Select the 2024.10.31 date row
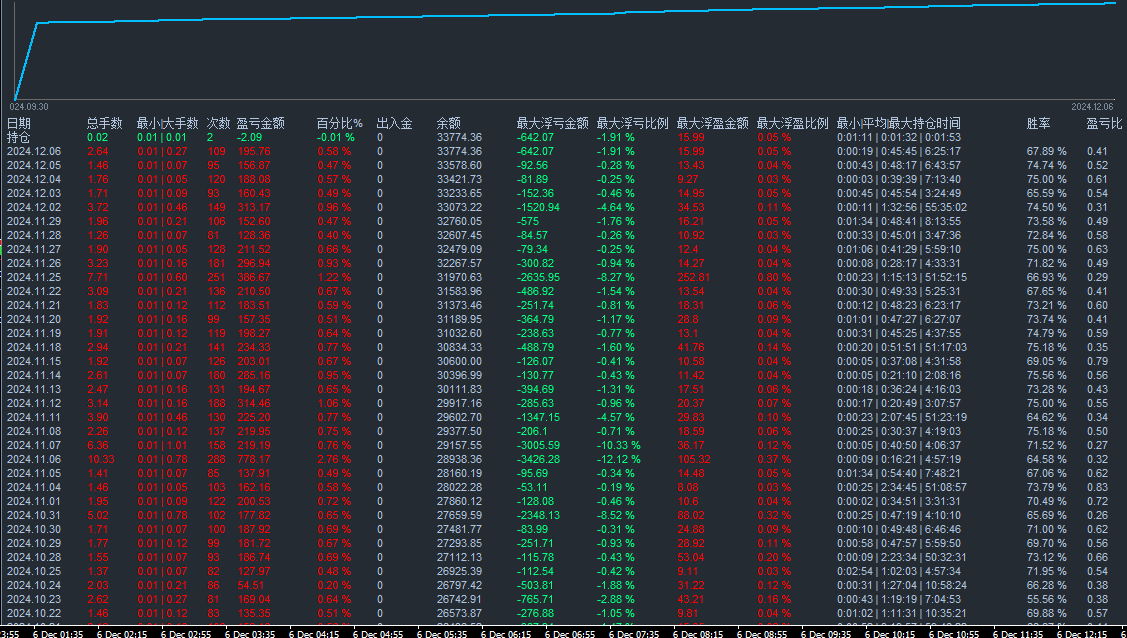Viewport: 1127px width, 638px height. click(34, 516)
